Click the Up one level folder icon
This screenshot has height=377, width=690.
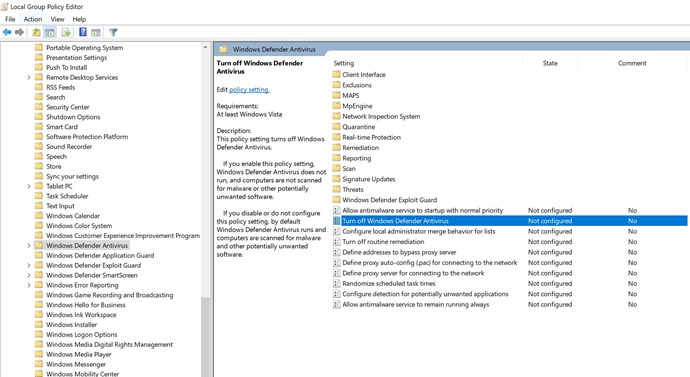[x=37, y=32]
